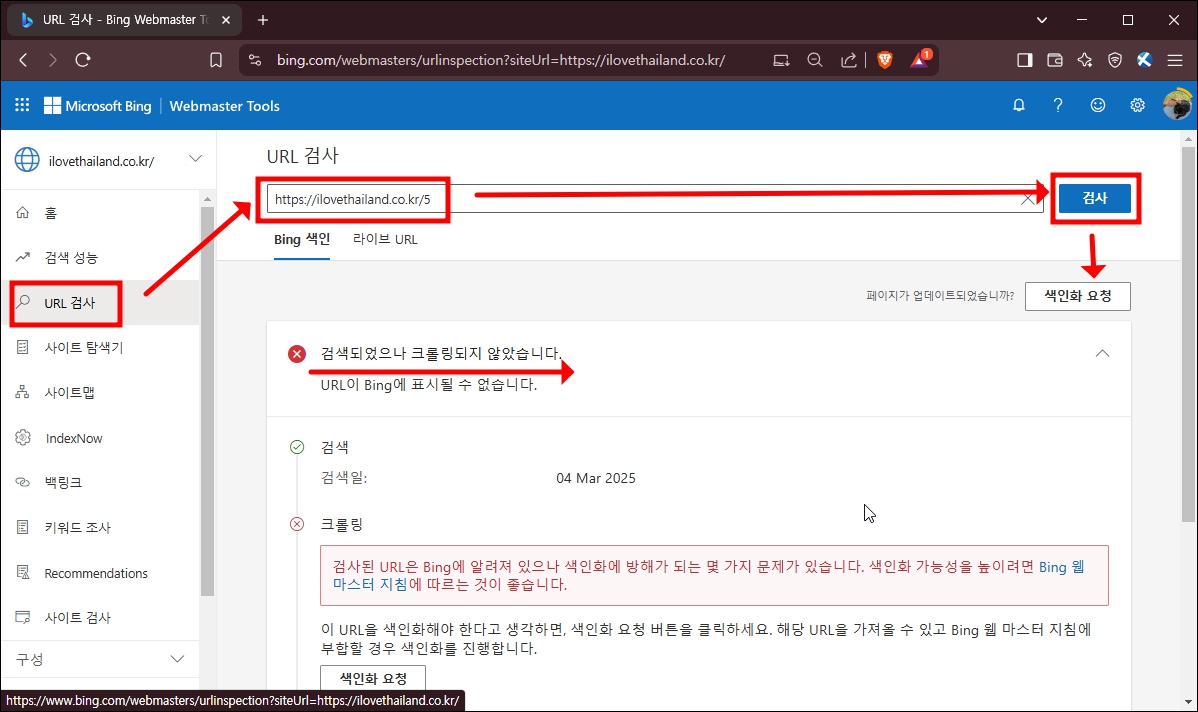Send feedback using the smiley face icon
The width and height of the screenshot is (1198, 712).
coord(1097,105)
